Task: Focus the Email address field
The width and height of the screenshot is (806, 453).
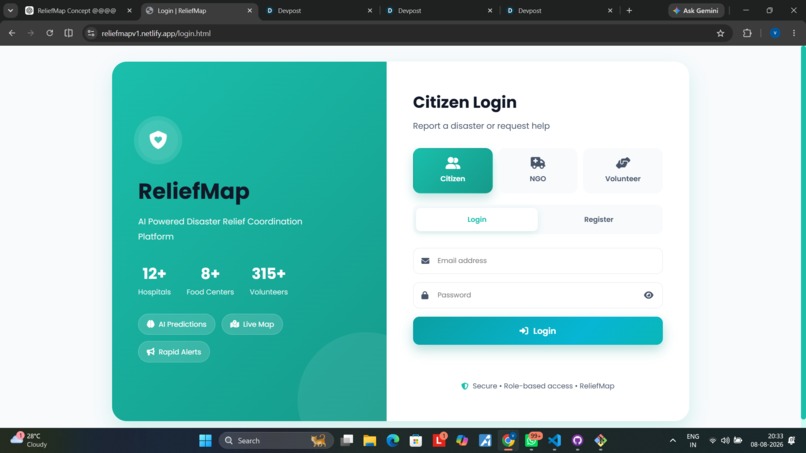Action: (538, 261)
